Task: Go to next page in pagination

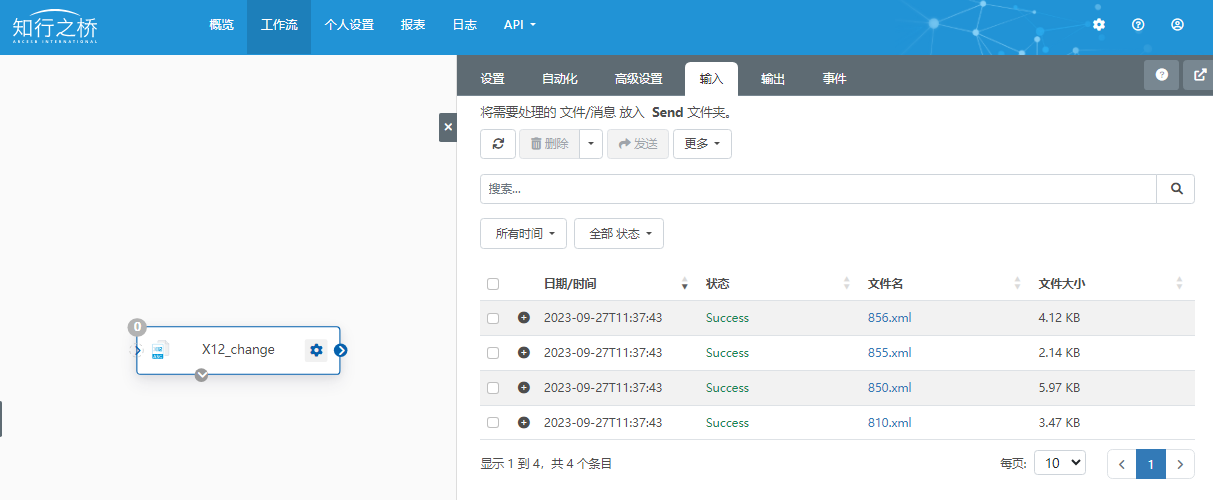Action: pos(1181,464)
